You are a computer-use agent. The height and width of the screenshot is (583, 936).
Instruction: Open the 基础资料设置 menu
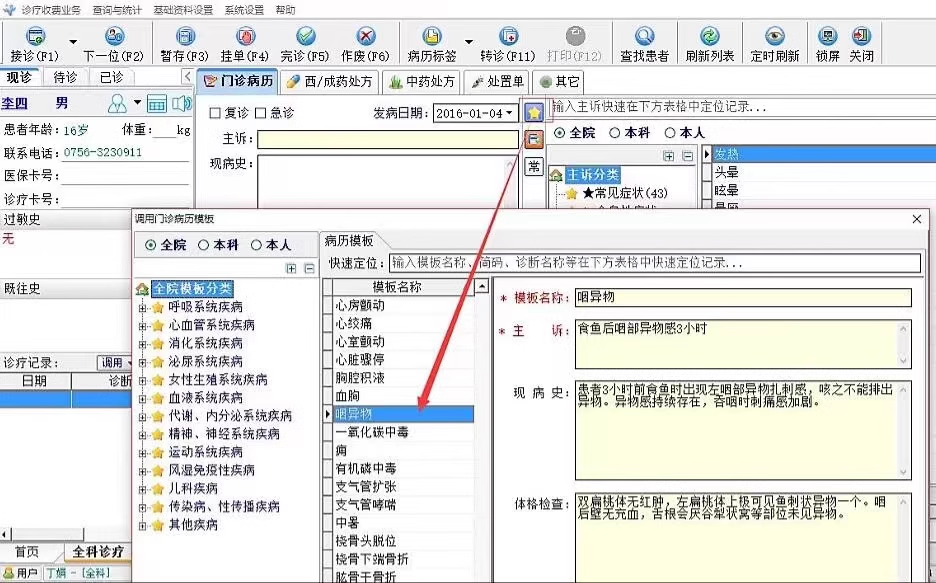coord(183,10)
